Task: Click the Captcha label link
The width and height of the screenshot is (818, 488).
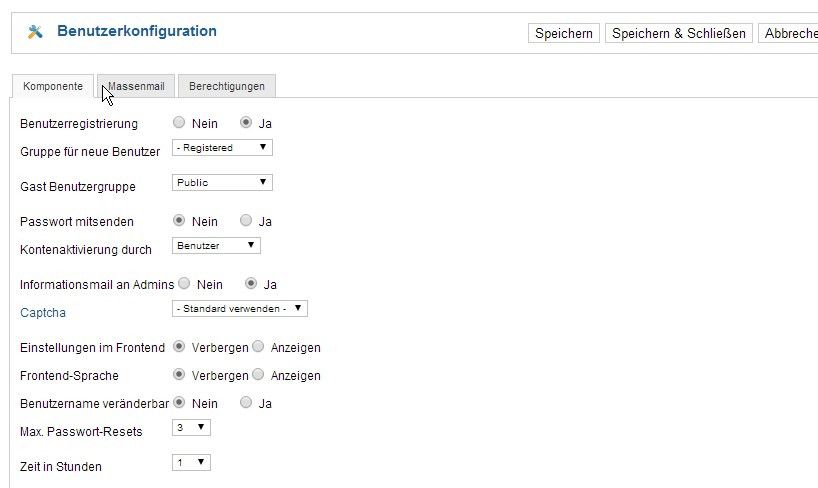Action: click(43, 313)
